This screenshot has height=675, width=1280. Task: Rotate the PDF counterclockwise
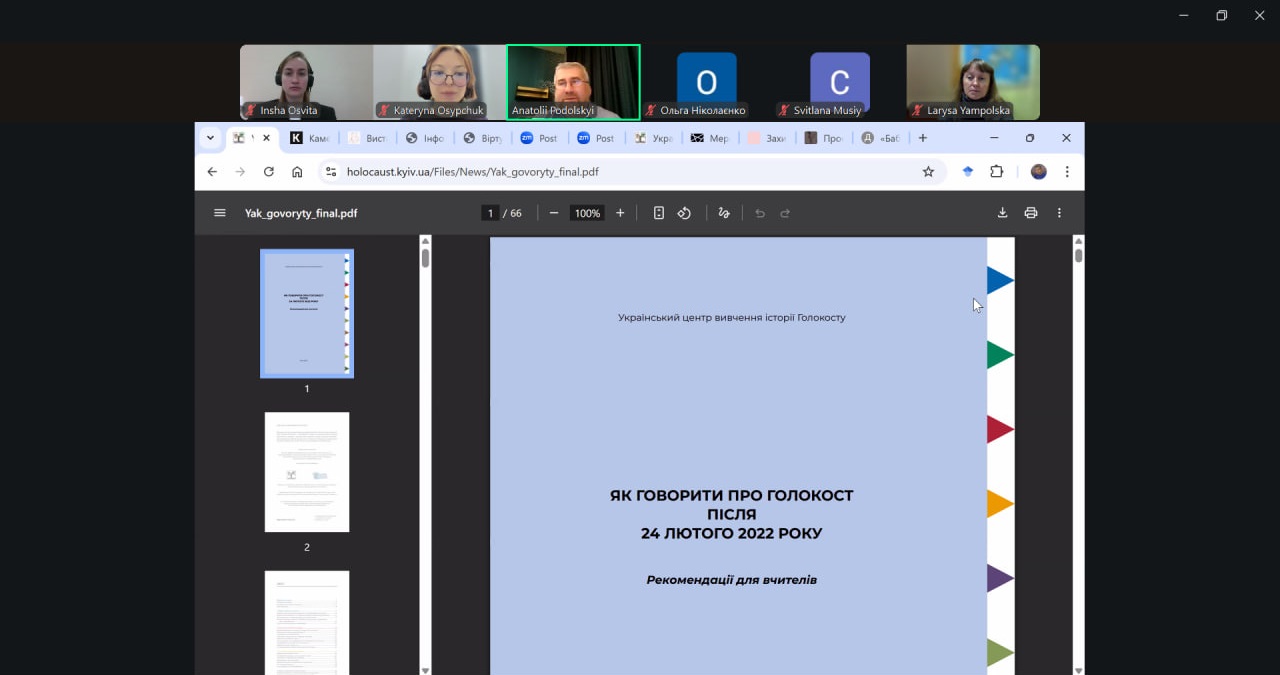point(685,213)
